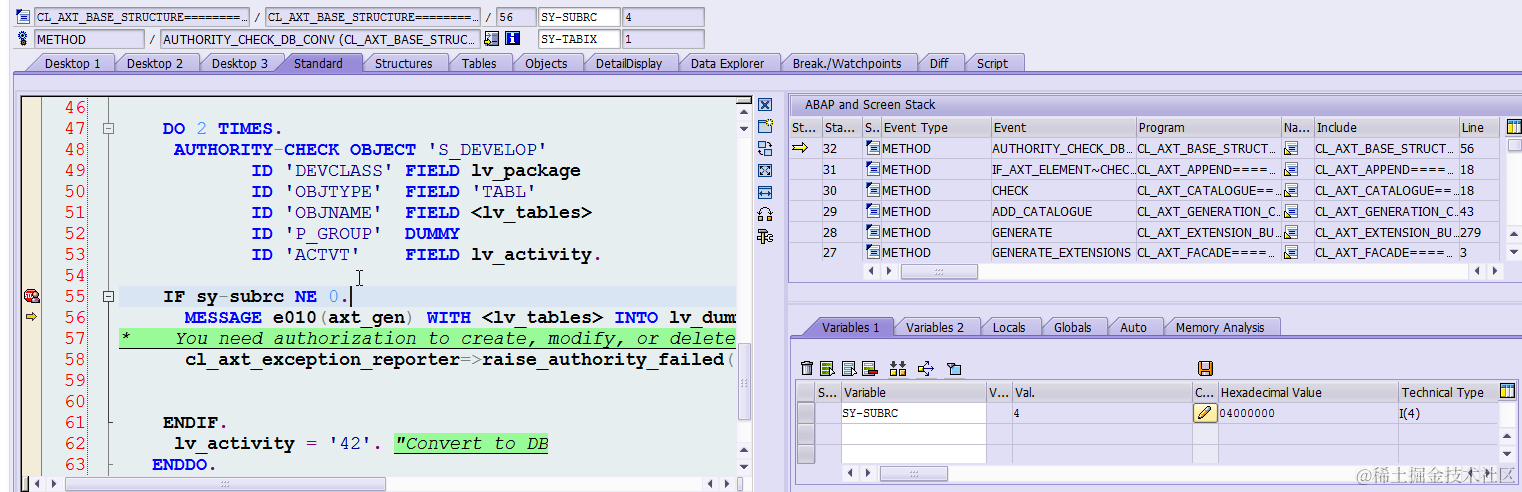Click the trash delete icon in the Variables toolbar
Image resolution: width=1522 pixels, height=492 pixels.
tap(807, 369)
